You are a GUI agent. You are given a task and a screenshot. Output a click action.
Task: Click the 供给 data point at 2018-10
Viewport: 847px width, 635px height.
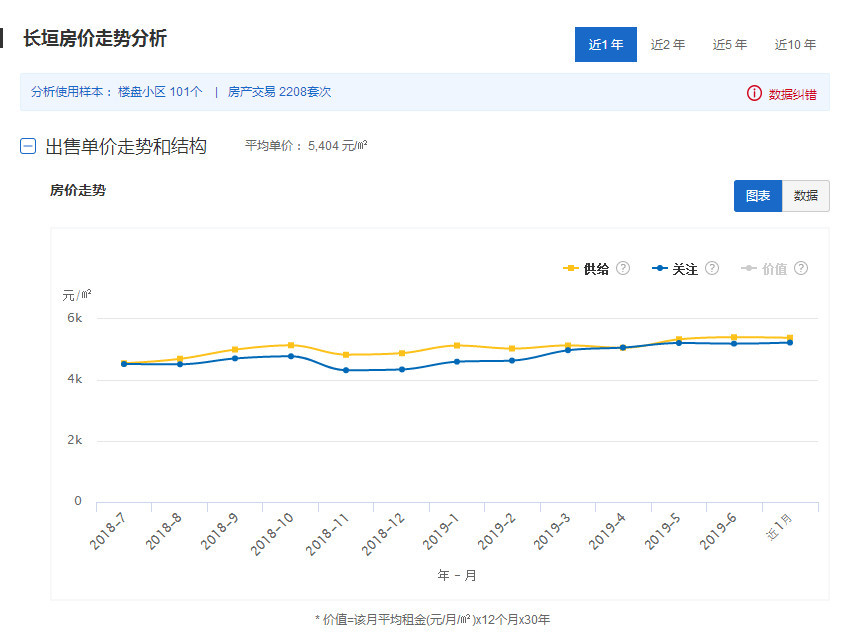[291, 345]
